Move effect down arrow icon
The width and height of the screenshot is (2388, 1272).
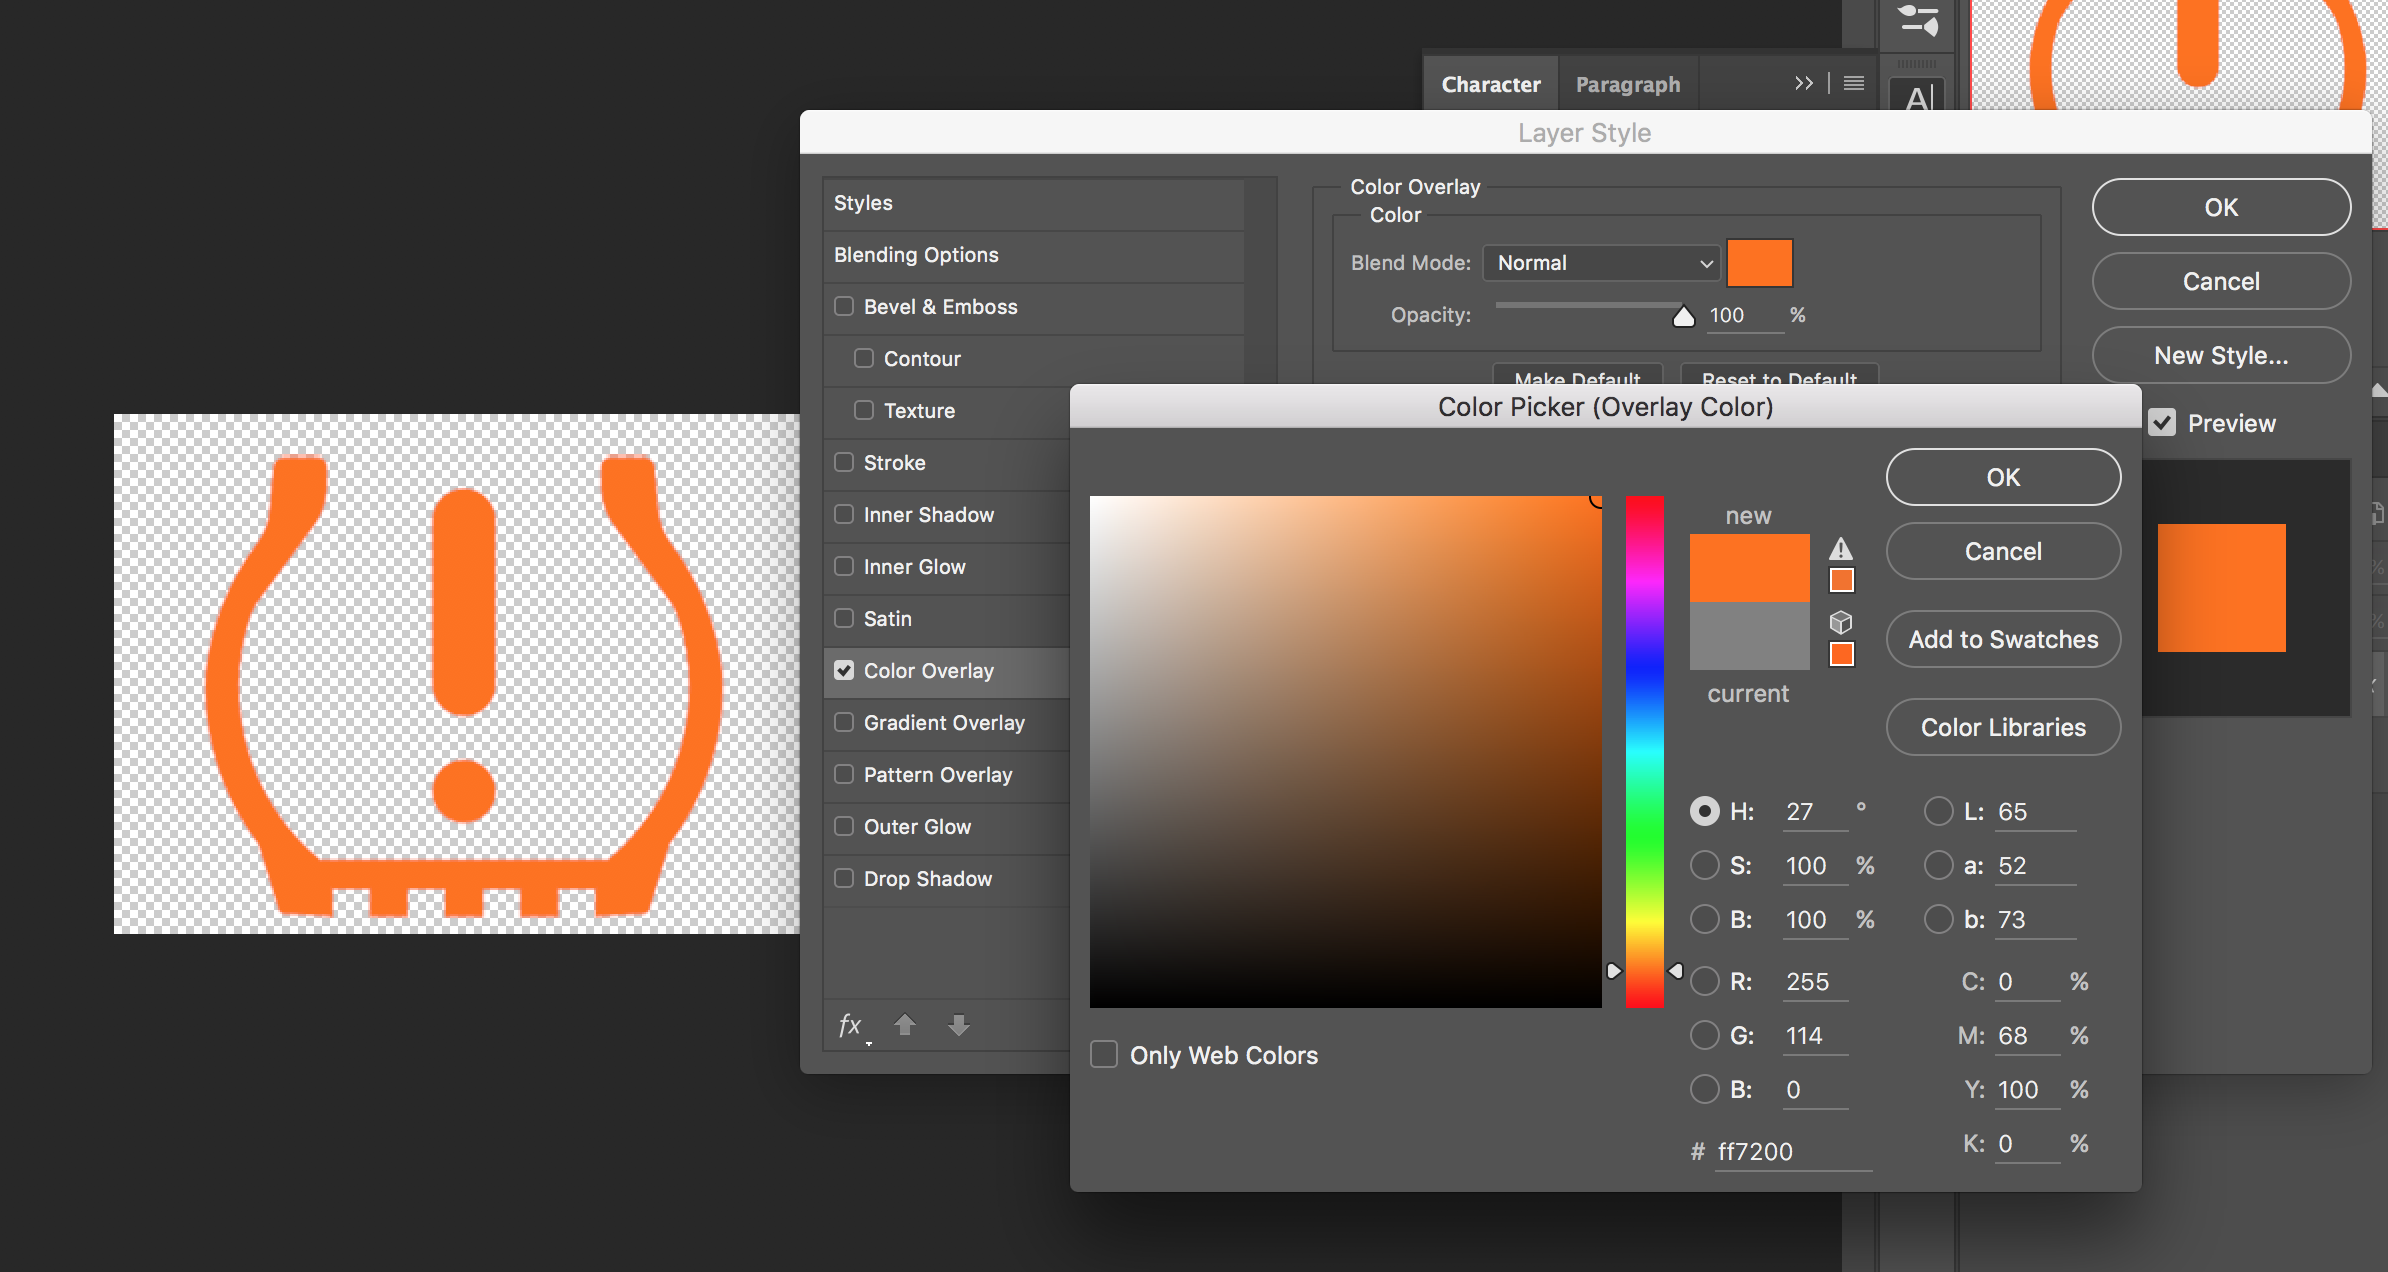pyautogui.click(x=959, y=1024)
